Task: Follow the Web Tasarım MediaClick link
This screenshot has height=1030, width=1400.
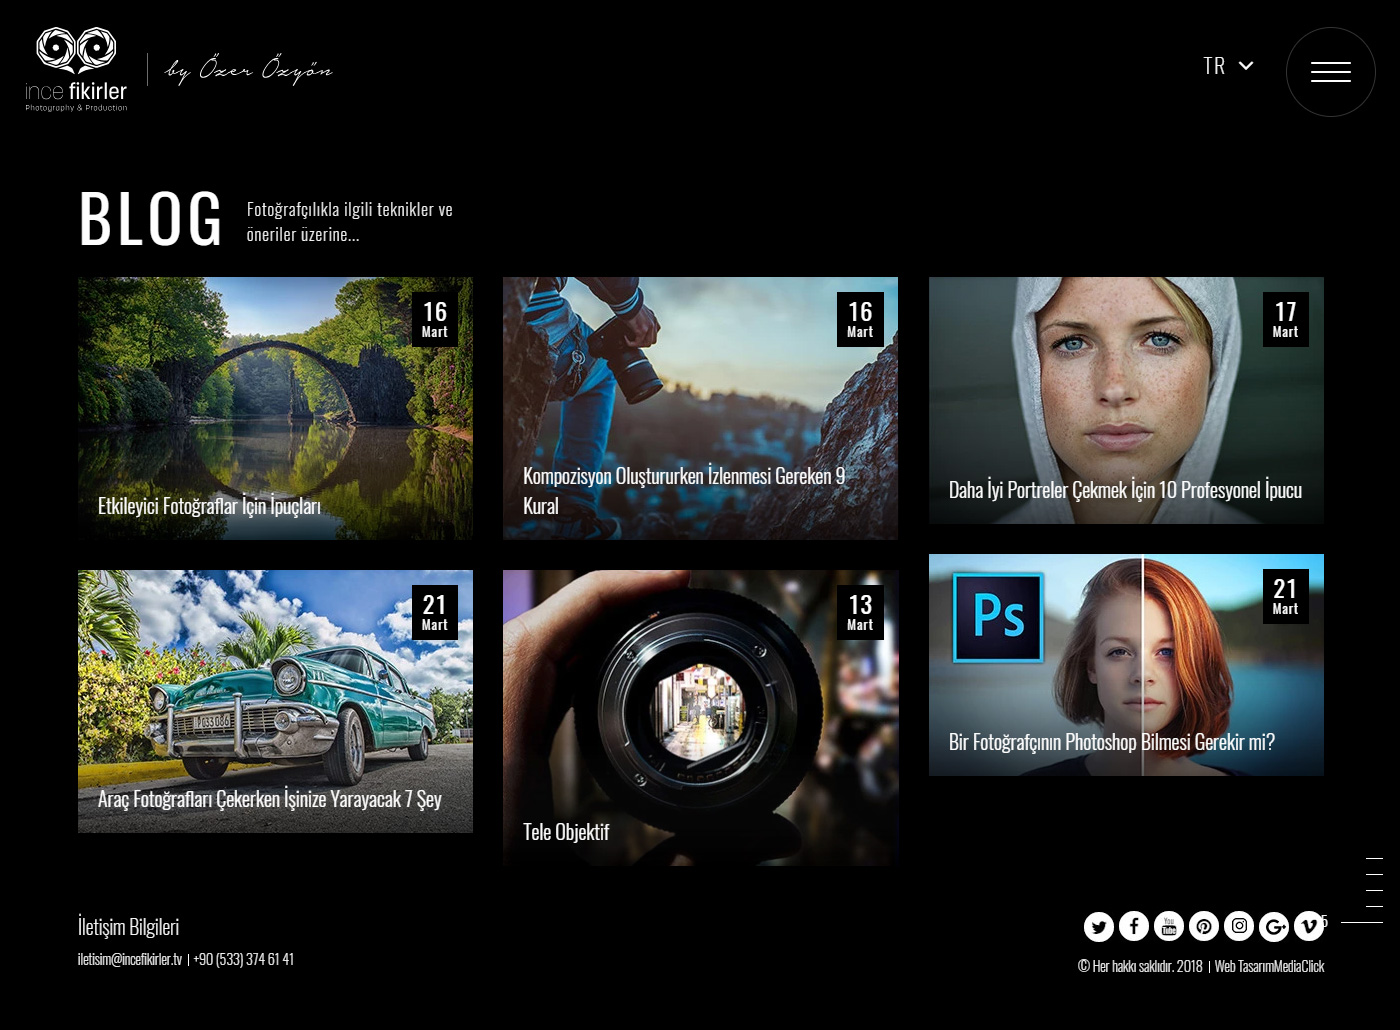Action: tap(1269, 966)
